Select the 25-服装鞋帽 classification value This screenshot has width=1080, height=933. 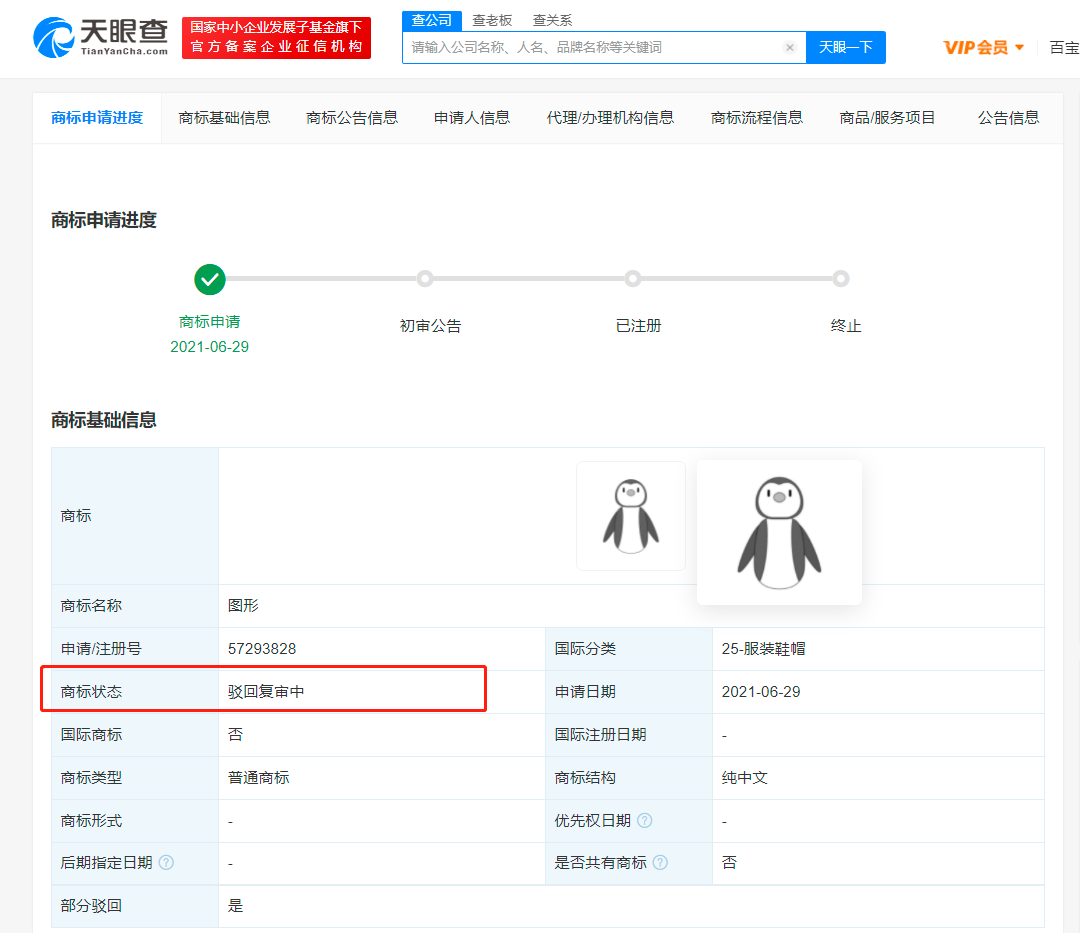point(763,649)
